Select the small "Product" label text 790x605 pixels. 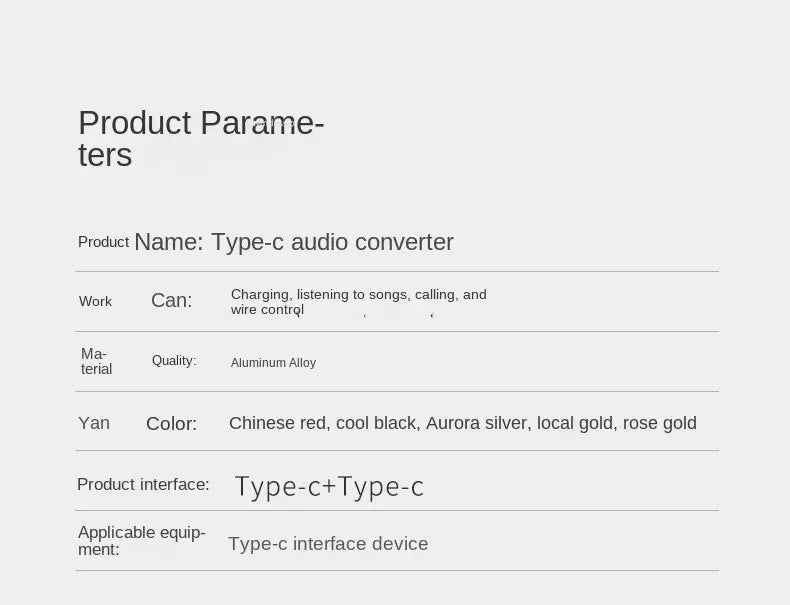point(103,242)
